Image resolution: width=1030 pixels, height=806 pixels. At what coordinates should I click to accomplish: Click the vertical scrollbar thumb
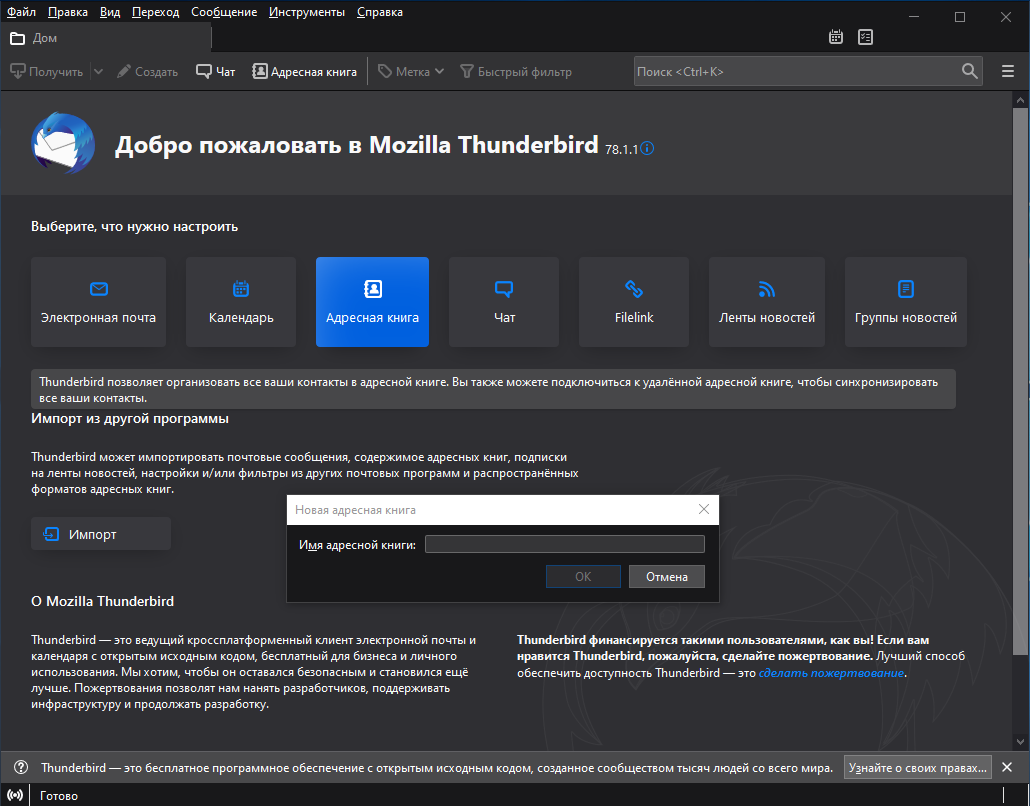1020,381
